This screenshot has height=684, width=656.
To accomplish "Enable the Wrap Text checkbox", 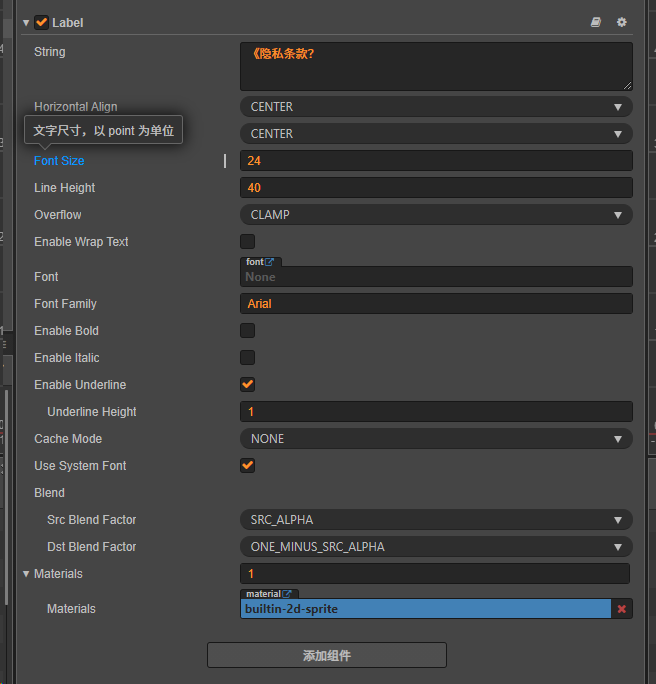I will (247, 242).
